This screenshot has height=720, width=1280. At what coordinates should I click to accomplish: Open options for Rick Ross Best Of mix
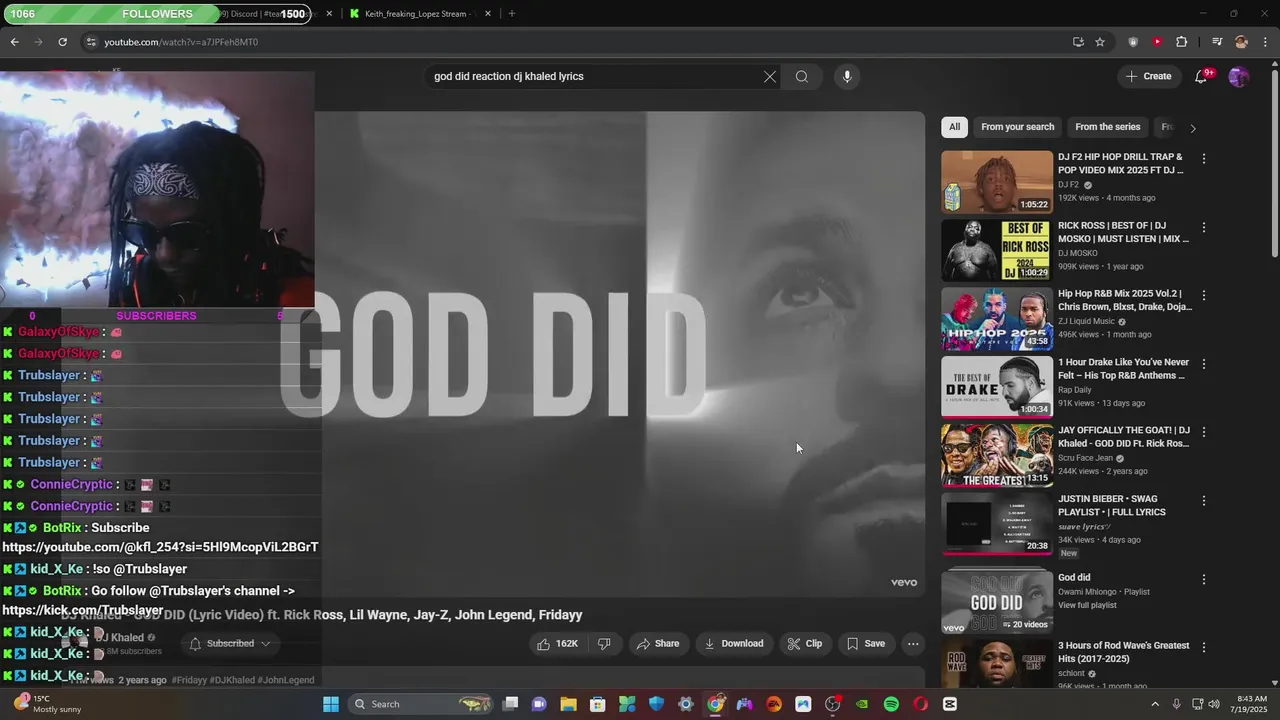tap(1204, 227)
